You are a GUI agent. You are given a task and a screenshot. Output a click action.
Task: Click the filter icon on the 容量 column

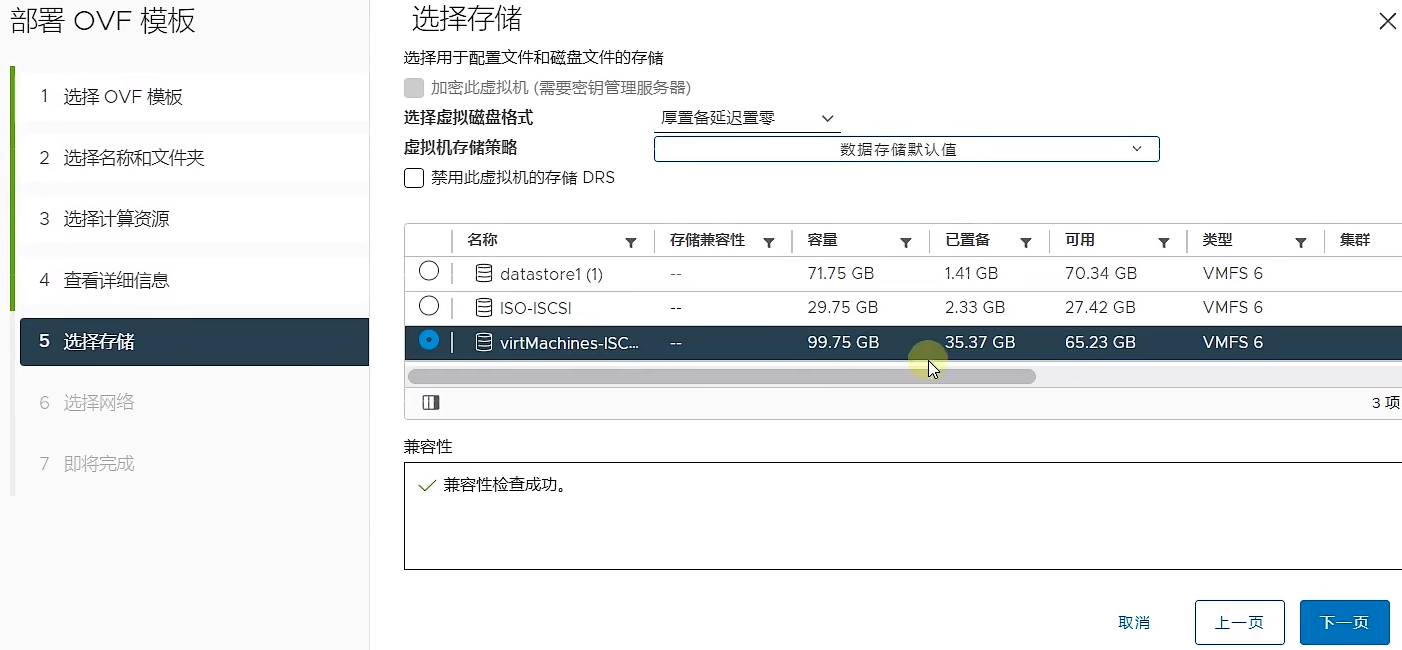coord(906,241)
